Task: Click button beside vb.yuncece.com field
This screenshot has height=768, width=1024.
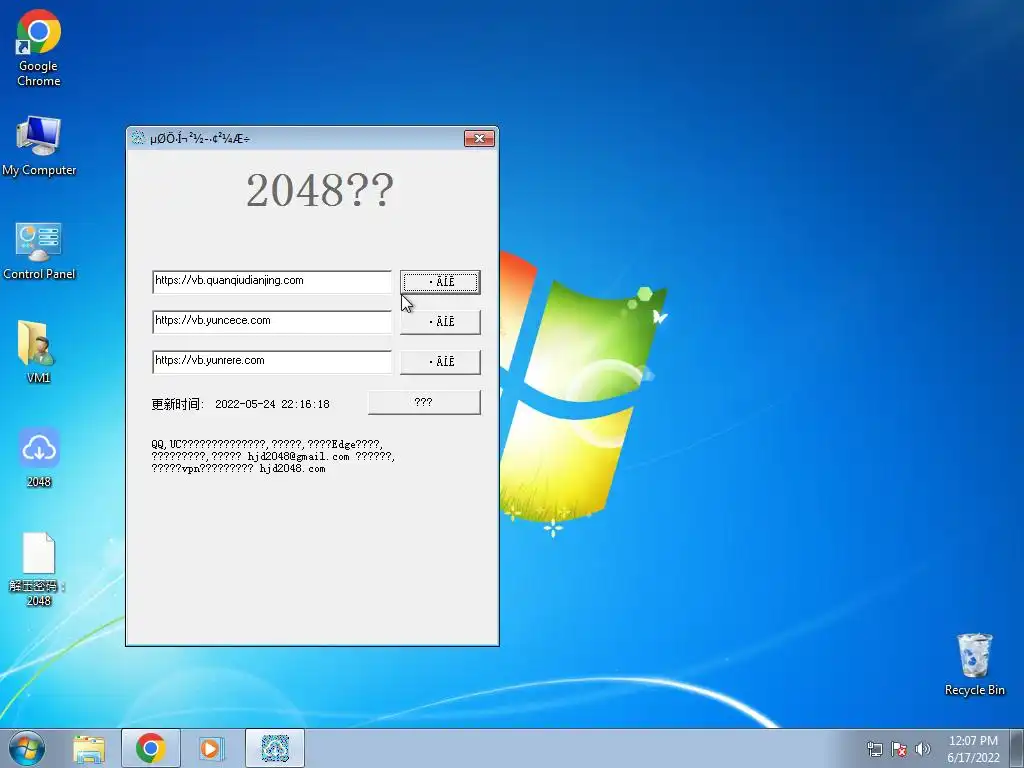Action: [440, 322]
